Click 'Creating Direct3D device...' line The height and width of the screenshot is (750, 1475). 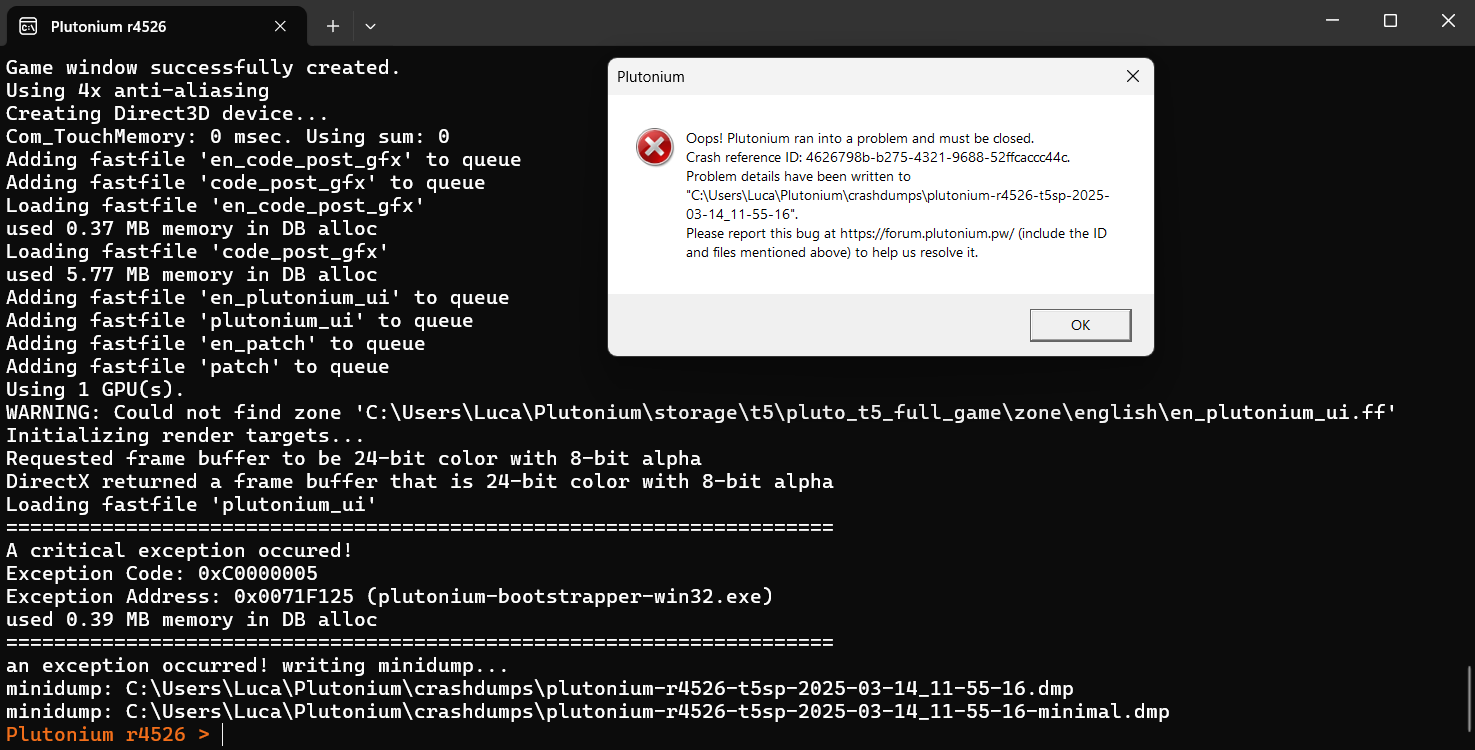168,114
